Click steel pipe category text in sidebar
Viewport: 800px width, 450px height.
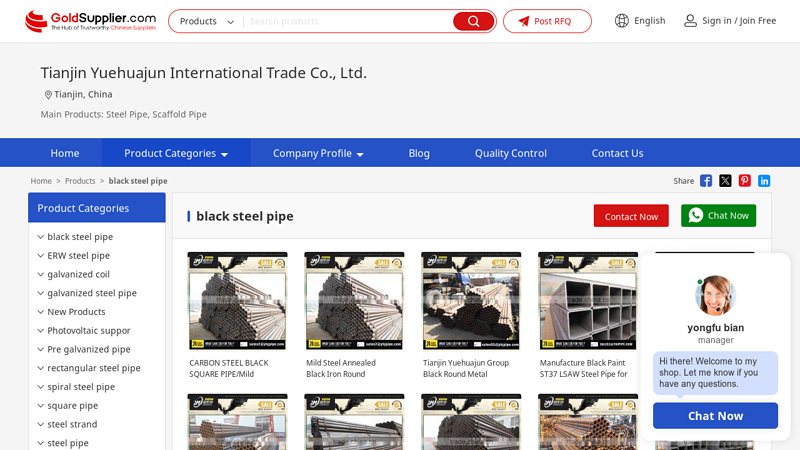pyautogui.click(x=68, y=443)
